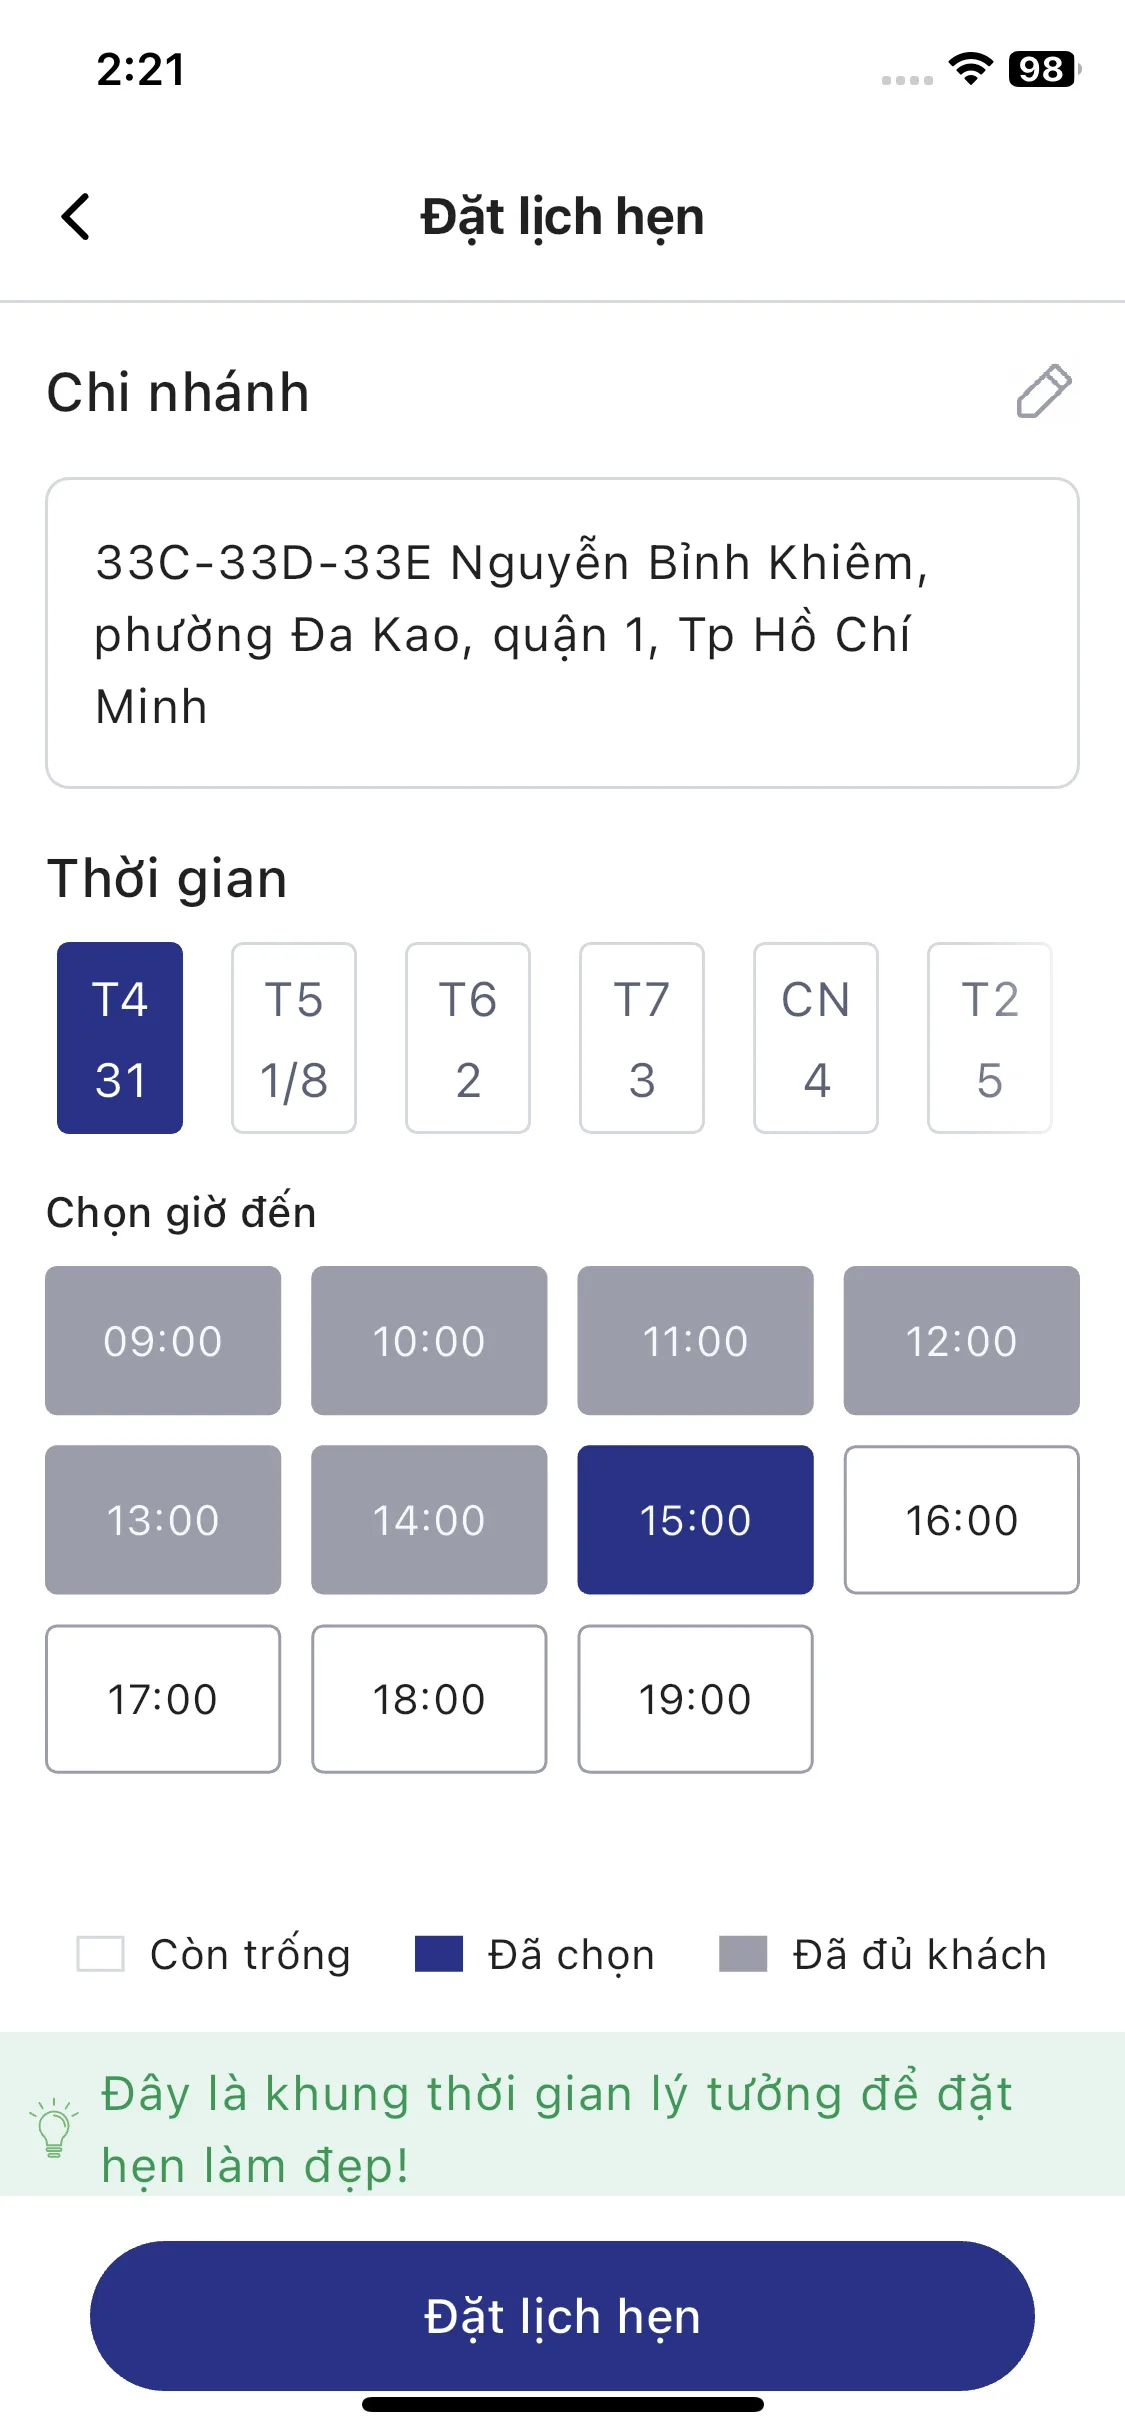
Task: Tap the fully booked 09:00 slot
Action: point(163,1341)
